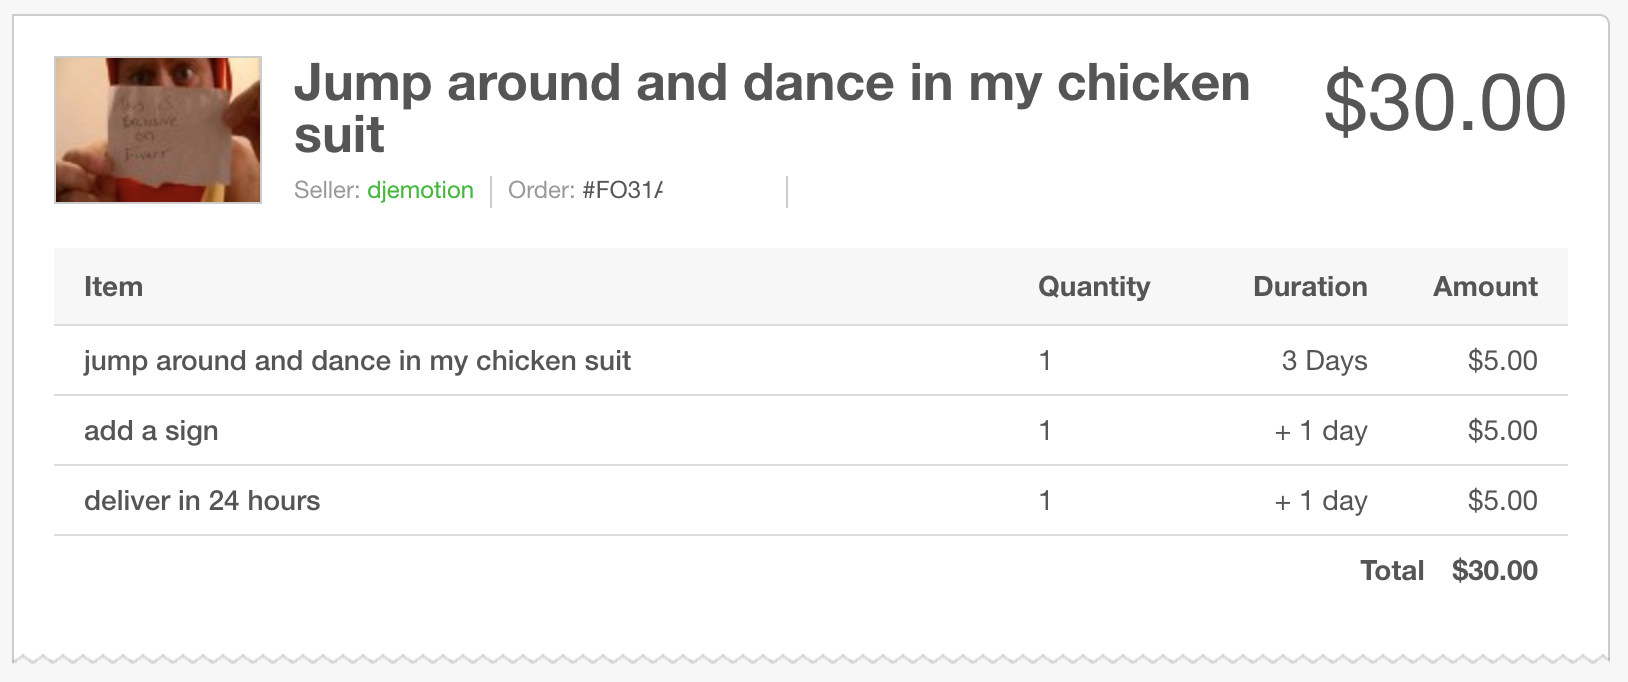
Task: Click the '3 Days' duration value
Action: 1324,361
